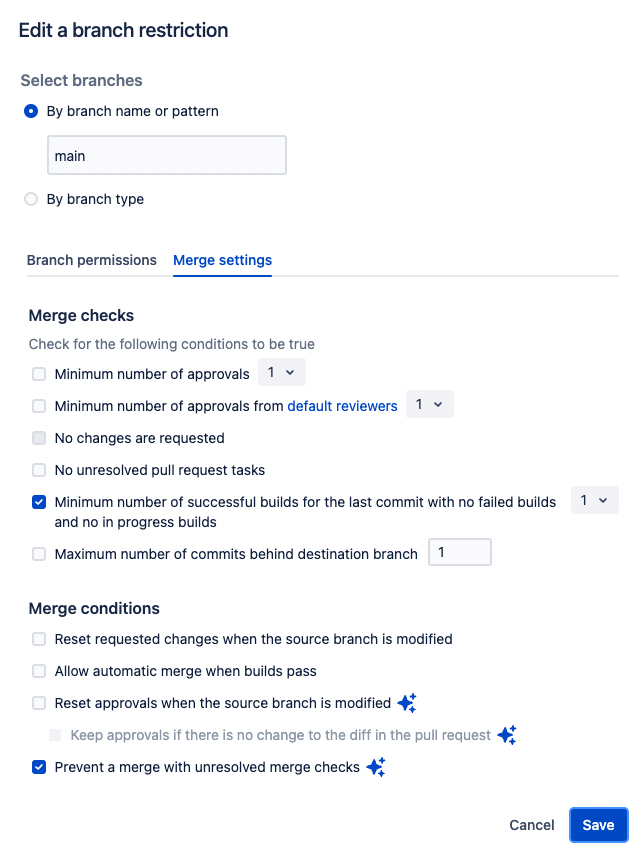This screenshot has height=856, width=644.
Task: Follow the default reviewers link
Action: (342, 406)
